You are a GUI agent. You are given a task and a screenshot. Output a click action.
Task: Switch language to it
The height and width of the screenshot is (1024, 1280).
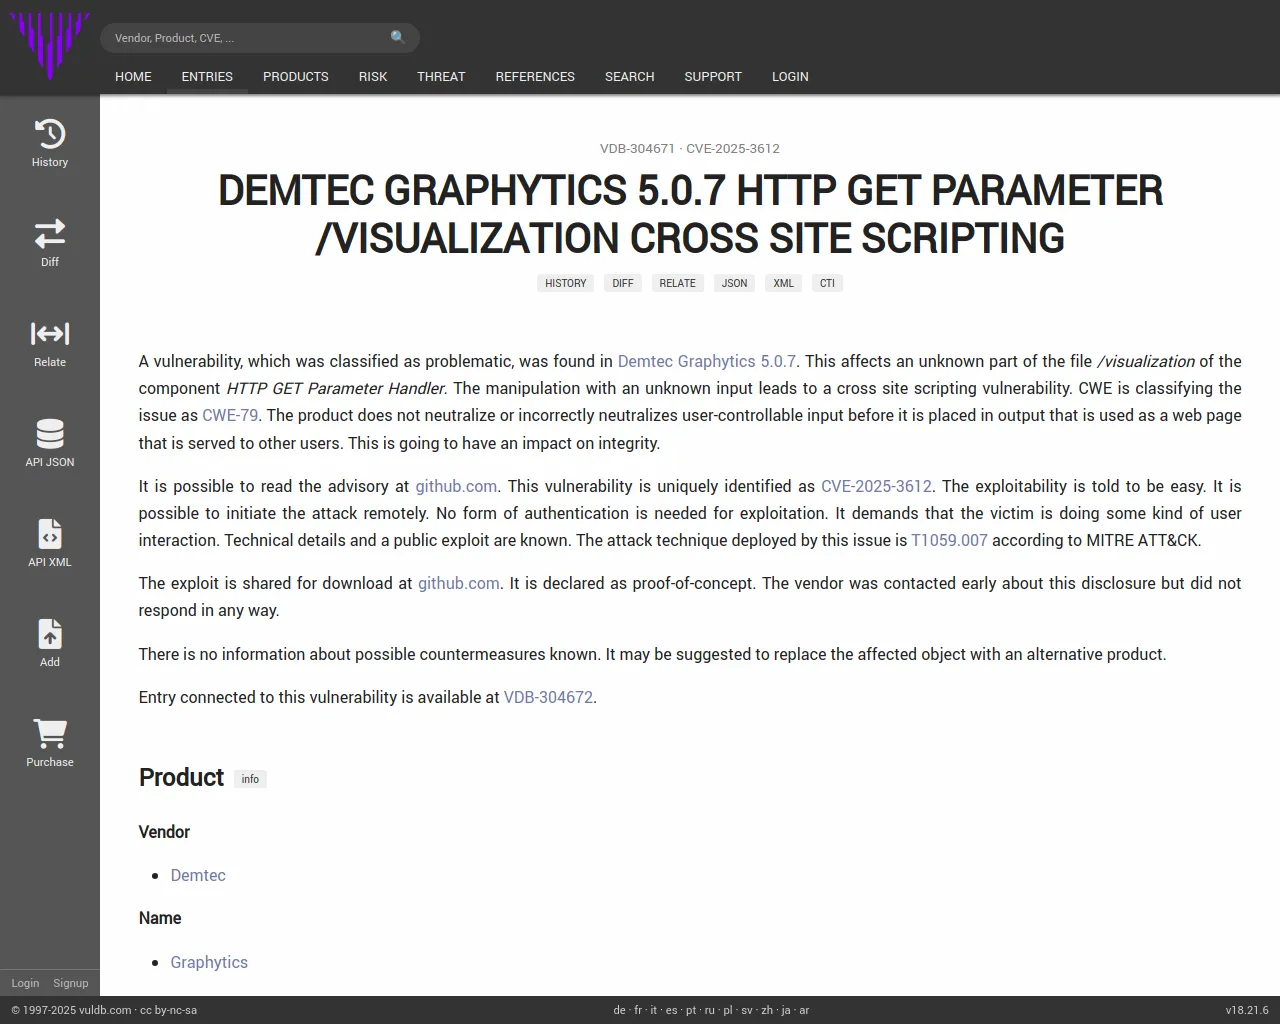[x=654, y=1010]
